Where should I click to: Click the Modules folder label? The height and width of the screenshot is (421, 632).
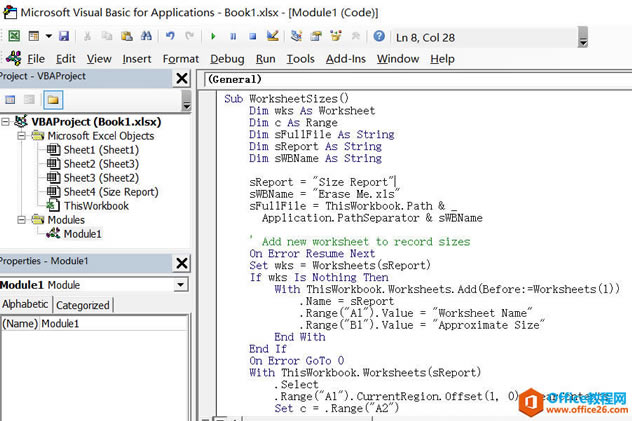point(66,220)
